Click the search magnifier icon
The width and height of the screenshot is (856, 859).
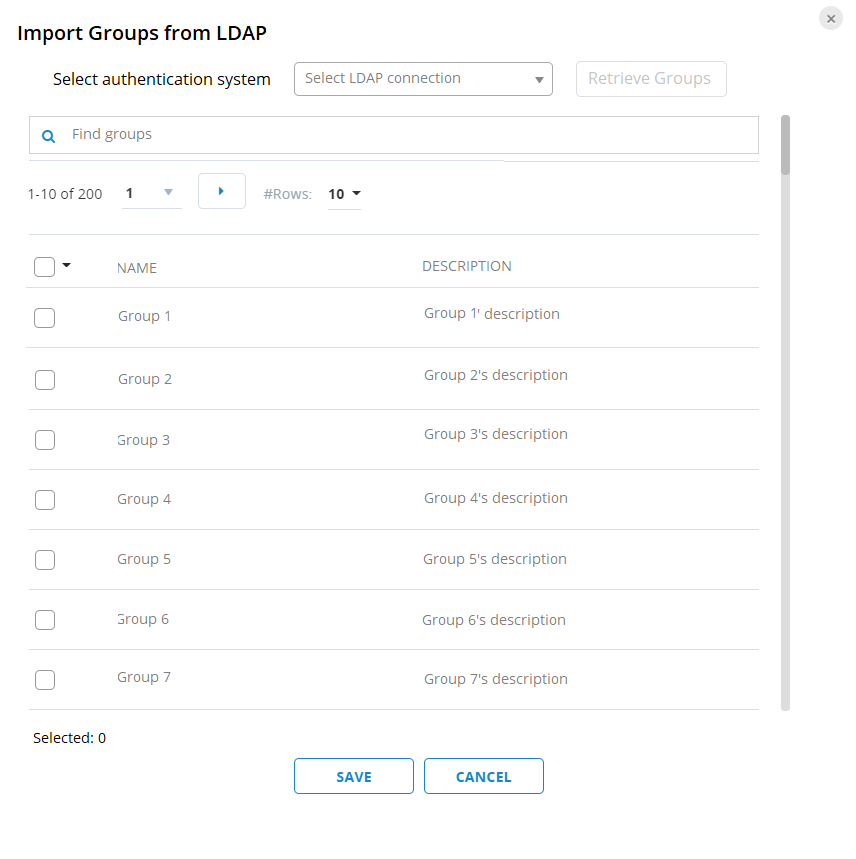click(48, 135)
